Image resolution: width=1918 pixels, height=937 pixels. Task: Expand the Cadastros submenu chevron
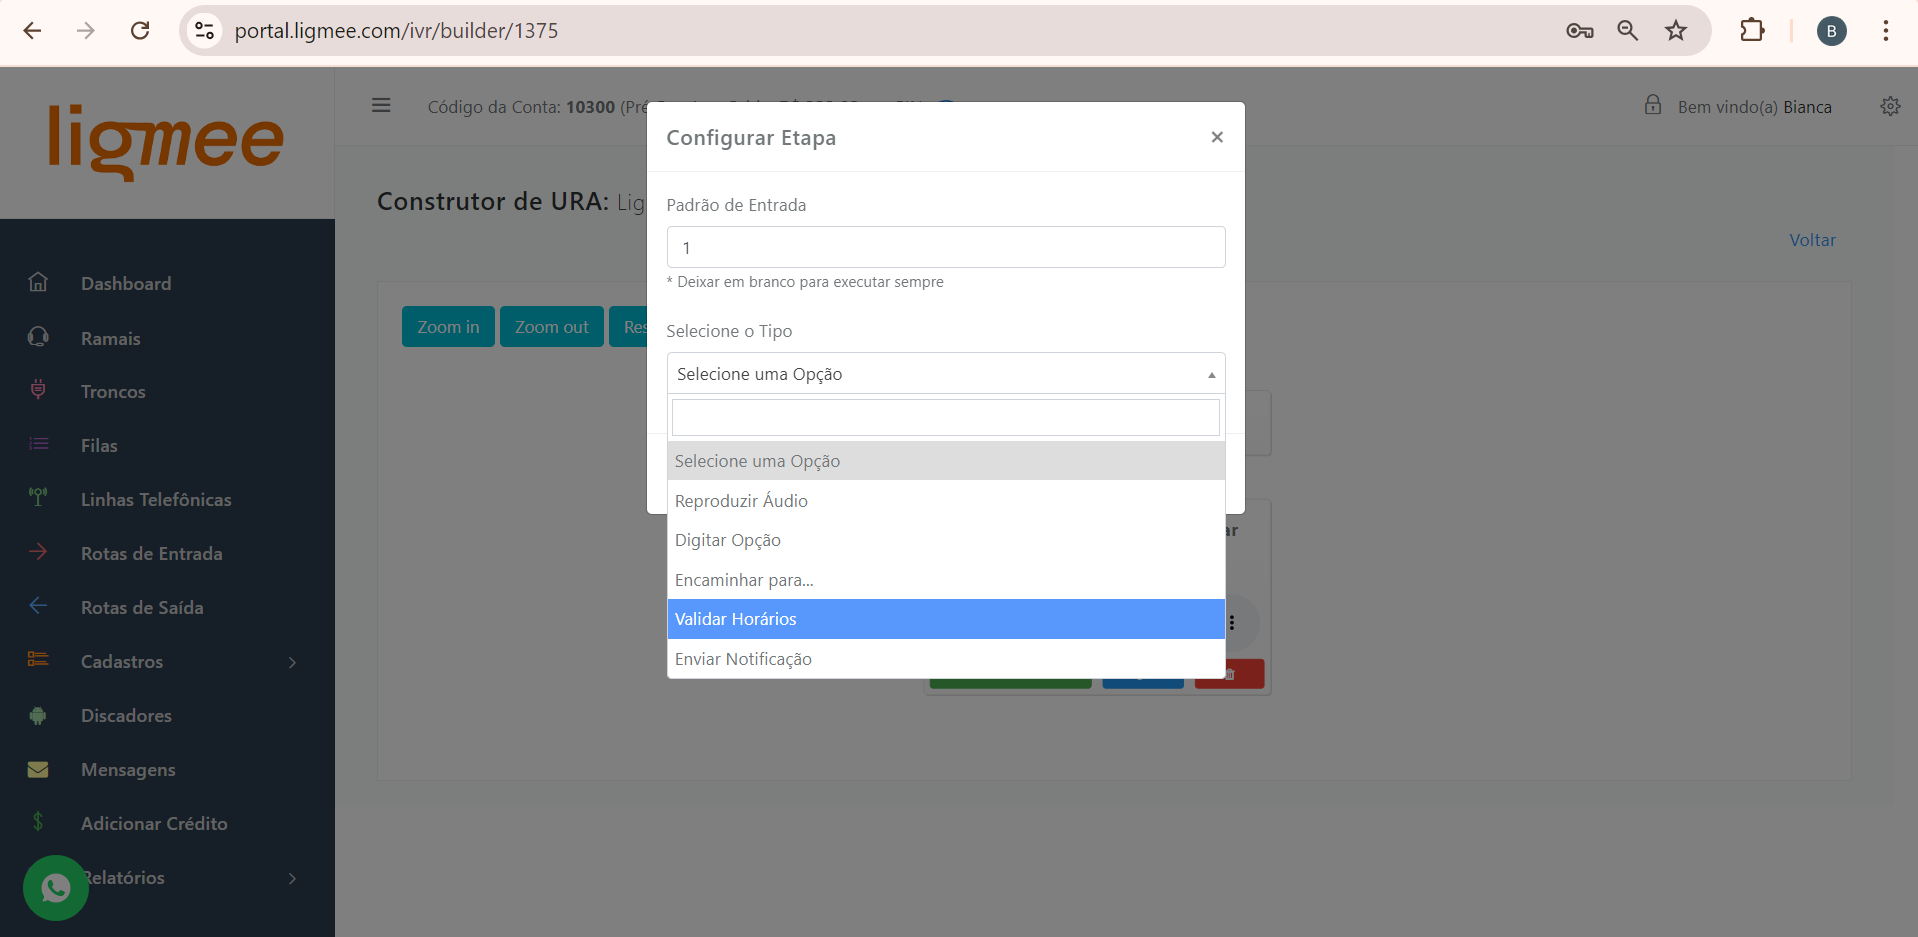pyautogui.click(x=292, y=662)
